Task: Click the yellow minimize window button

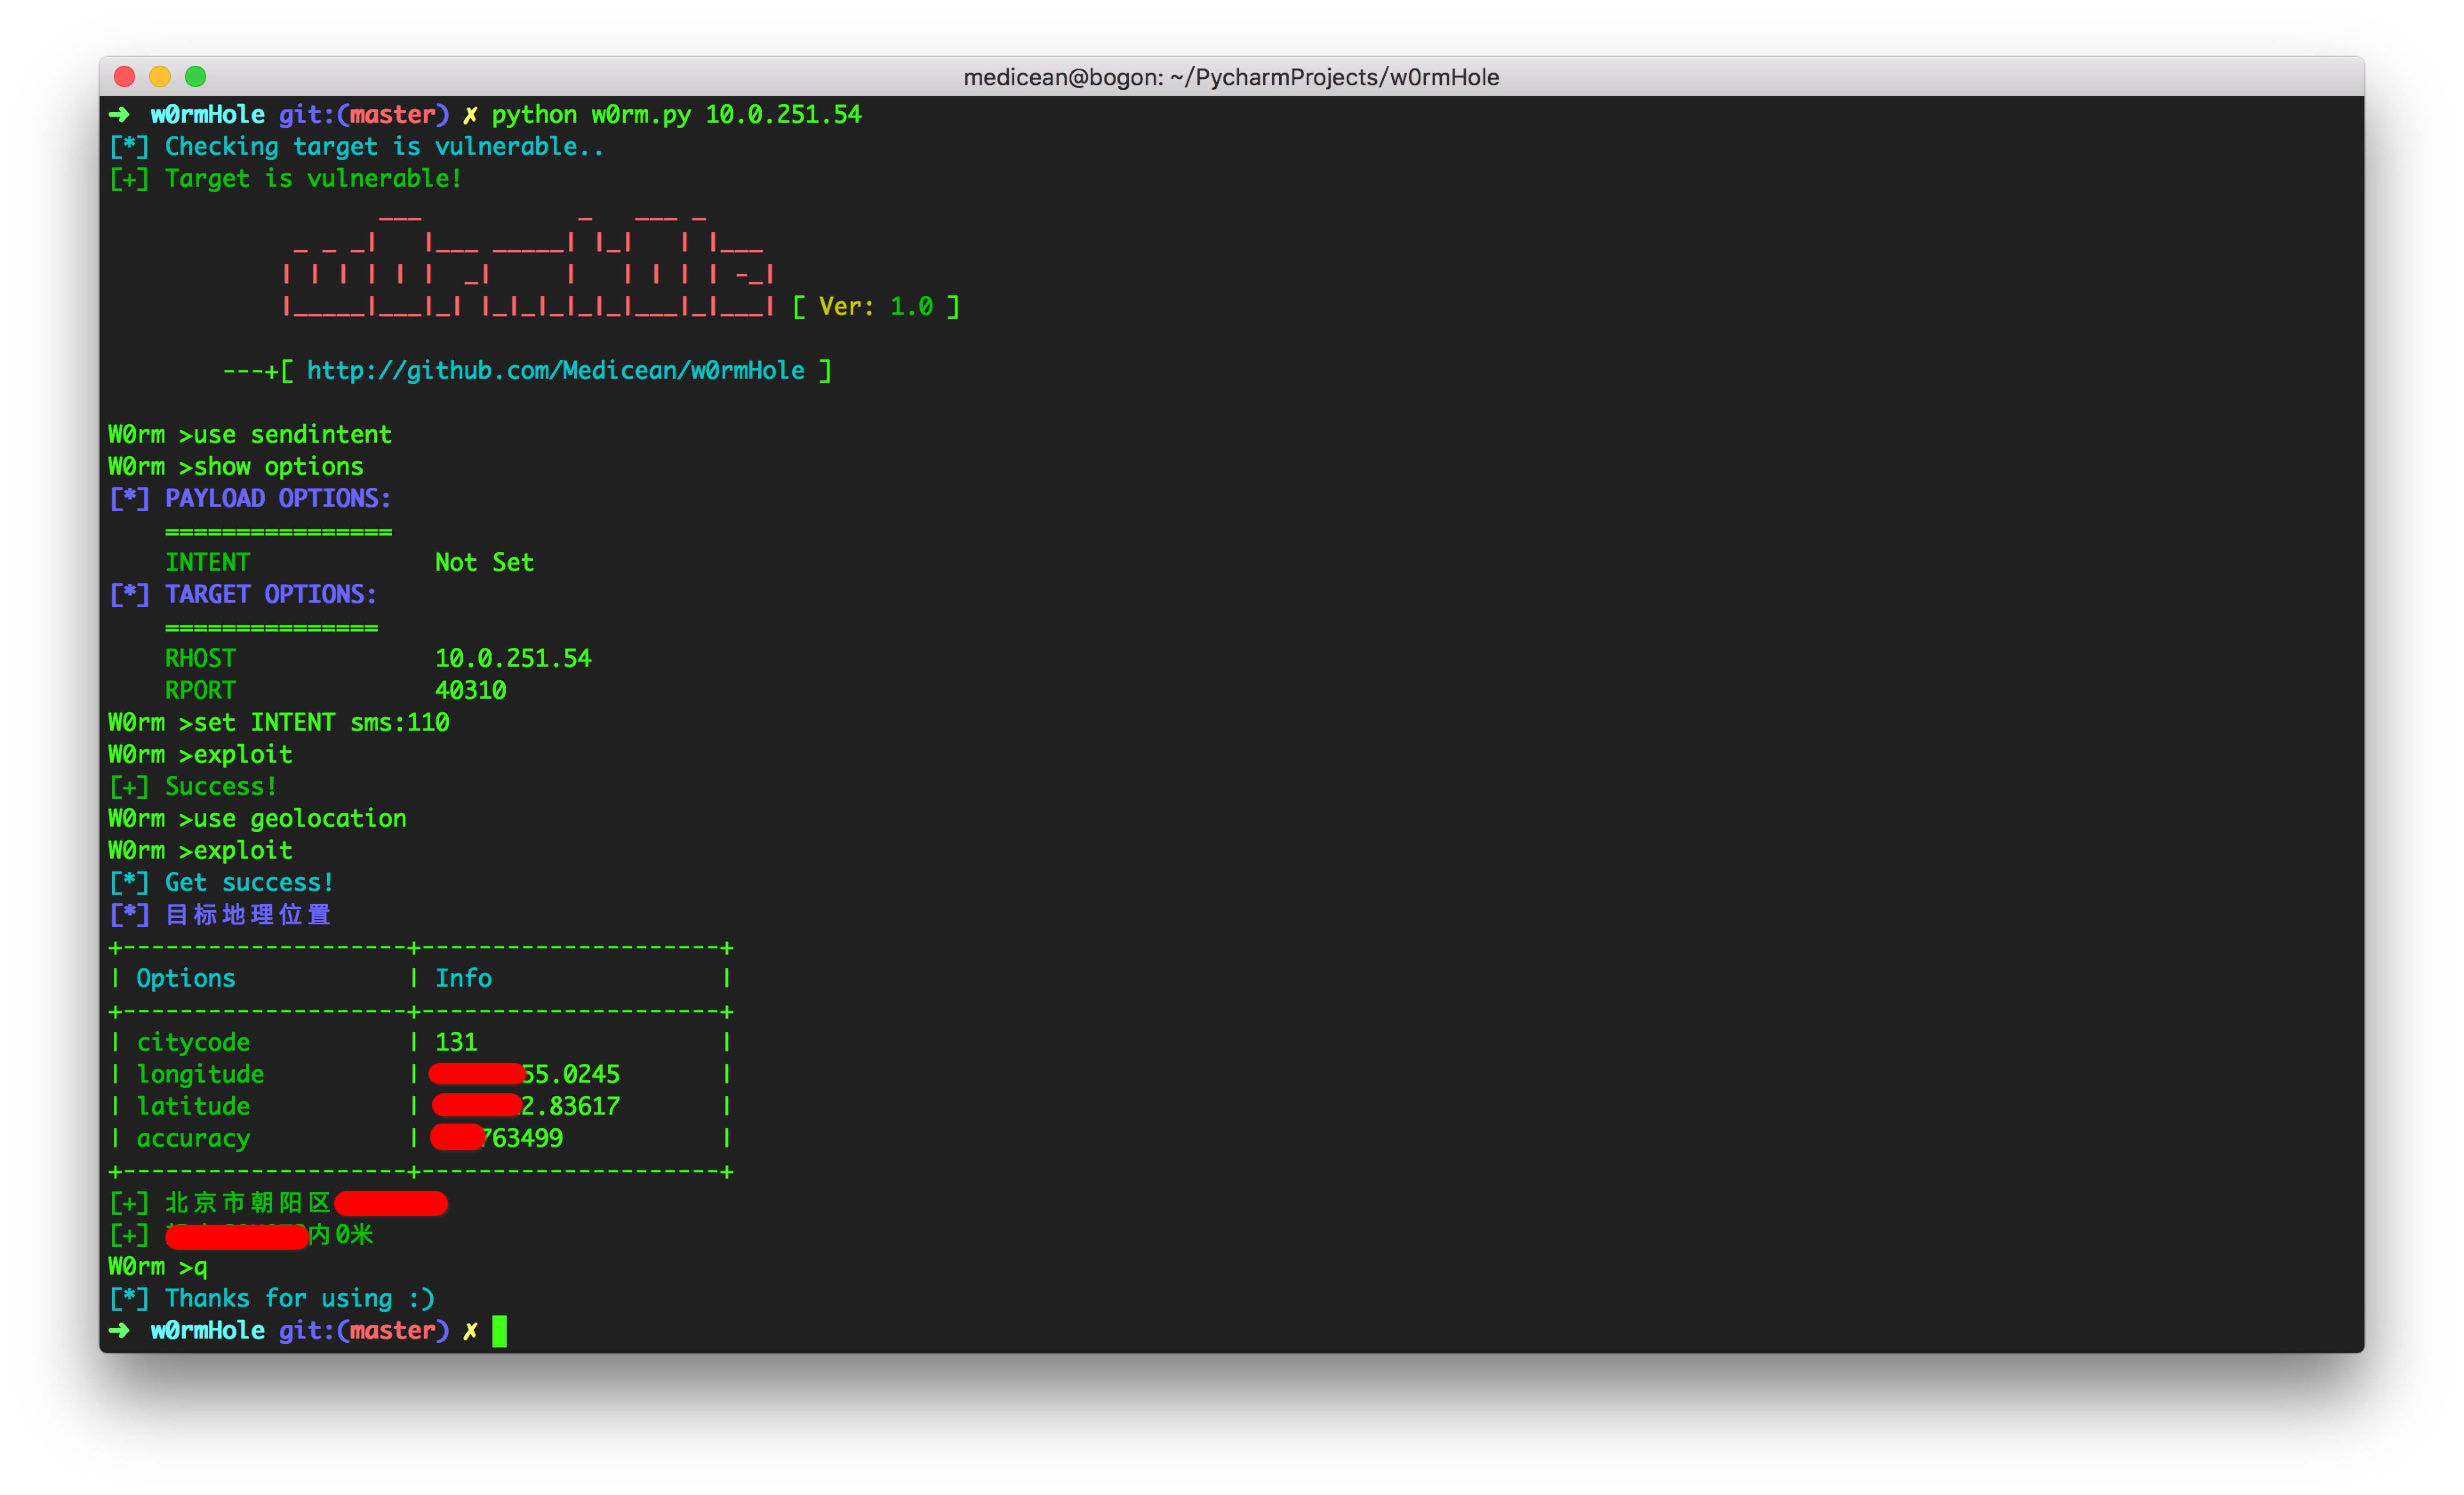Action: point(160,77)
